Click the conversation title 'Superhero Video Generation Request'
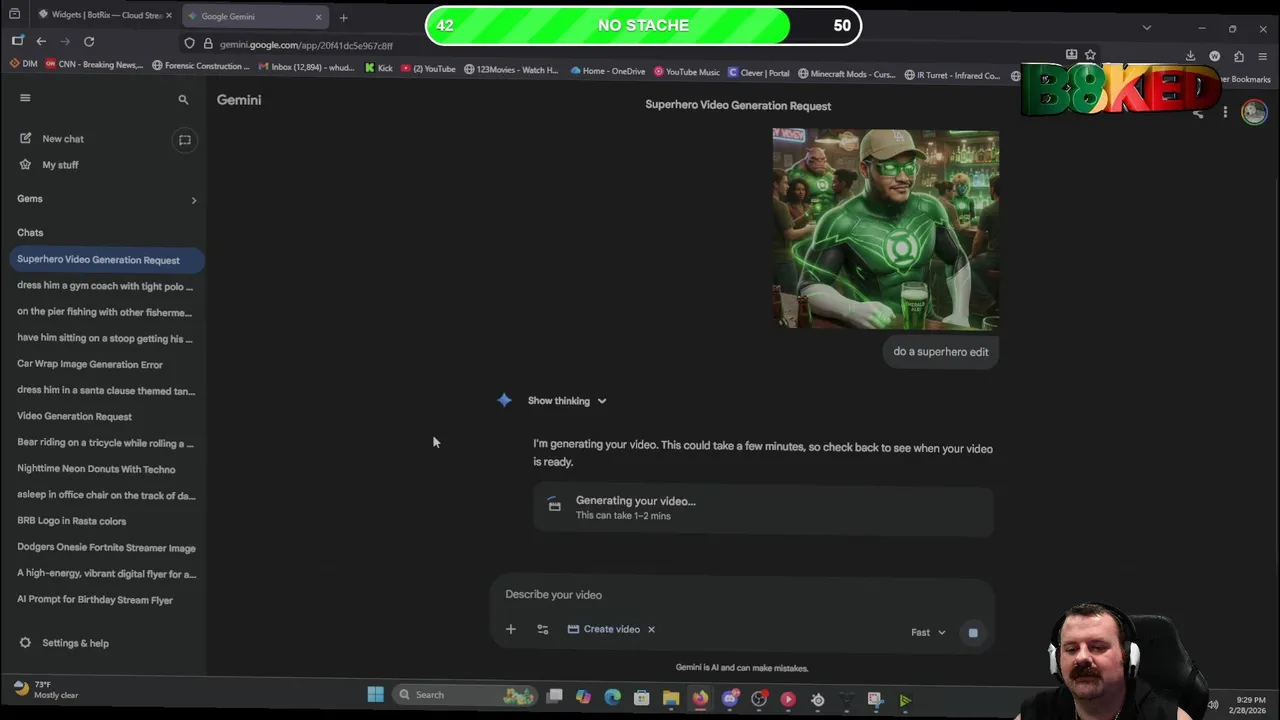The image size is (1280, 720). click(x=738, y=106)
